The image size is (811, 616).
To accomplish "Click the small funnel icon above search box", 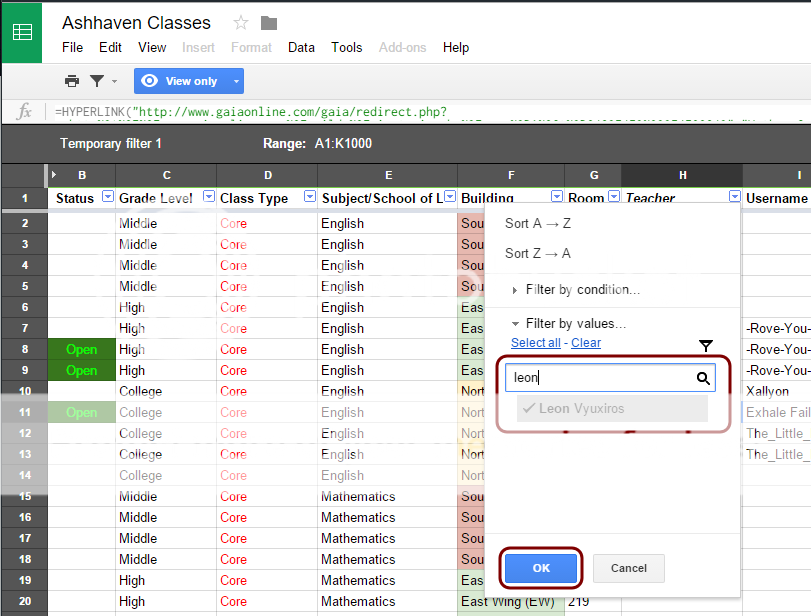I will [x=706, y=346].
